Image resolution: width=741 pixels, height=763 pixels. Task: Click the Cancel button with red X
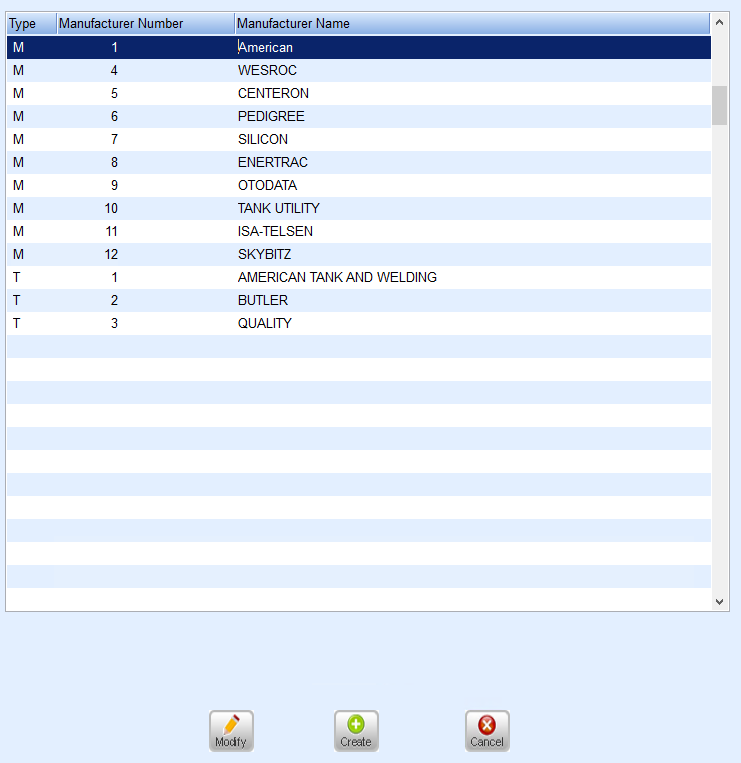[x=487, y=731]
